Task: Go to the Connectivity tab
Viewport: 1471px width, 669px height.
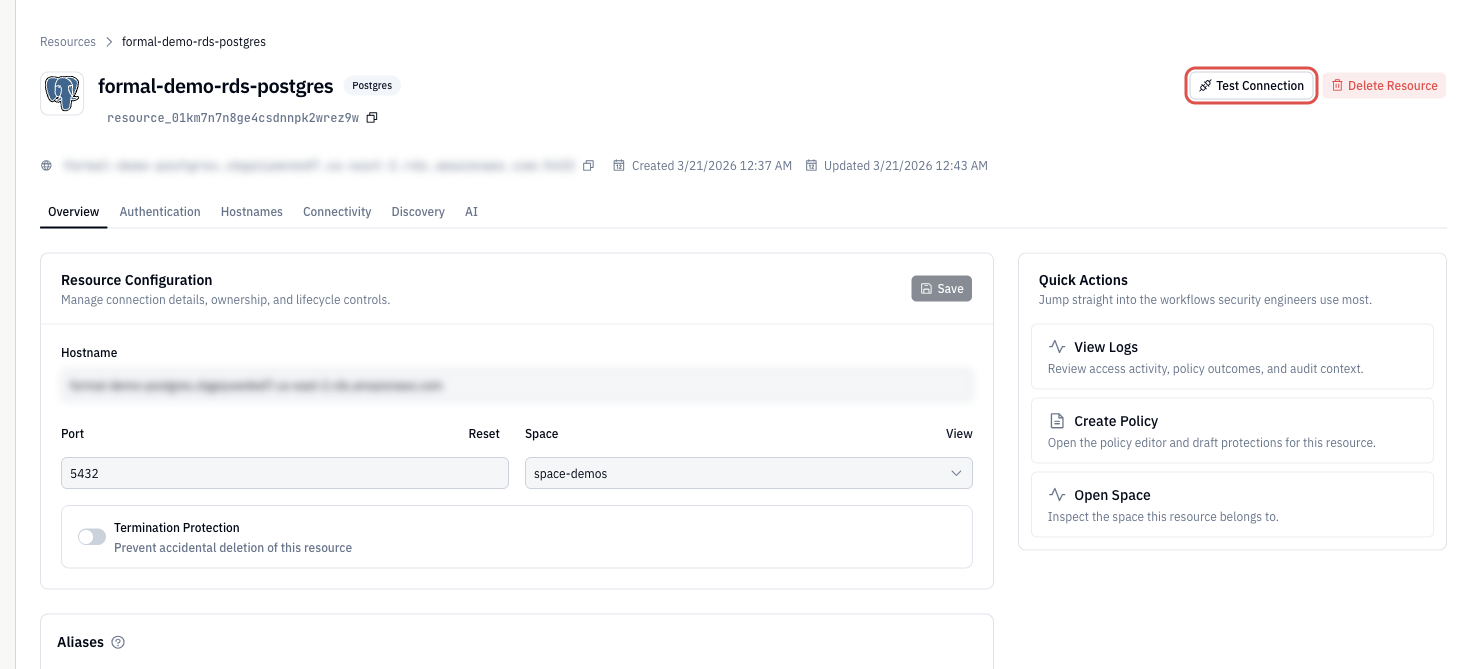Action: tap(337, 212)
